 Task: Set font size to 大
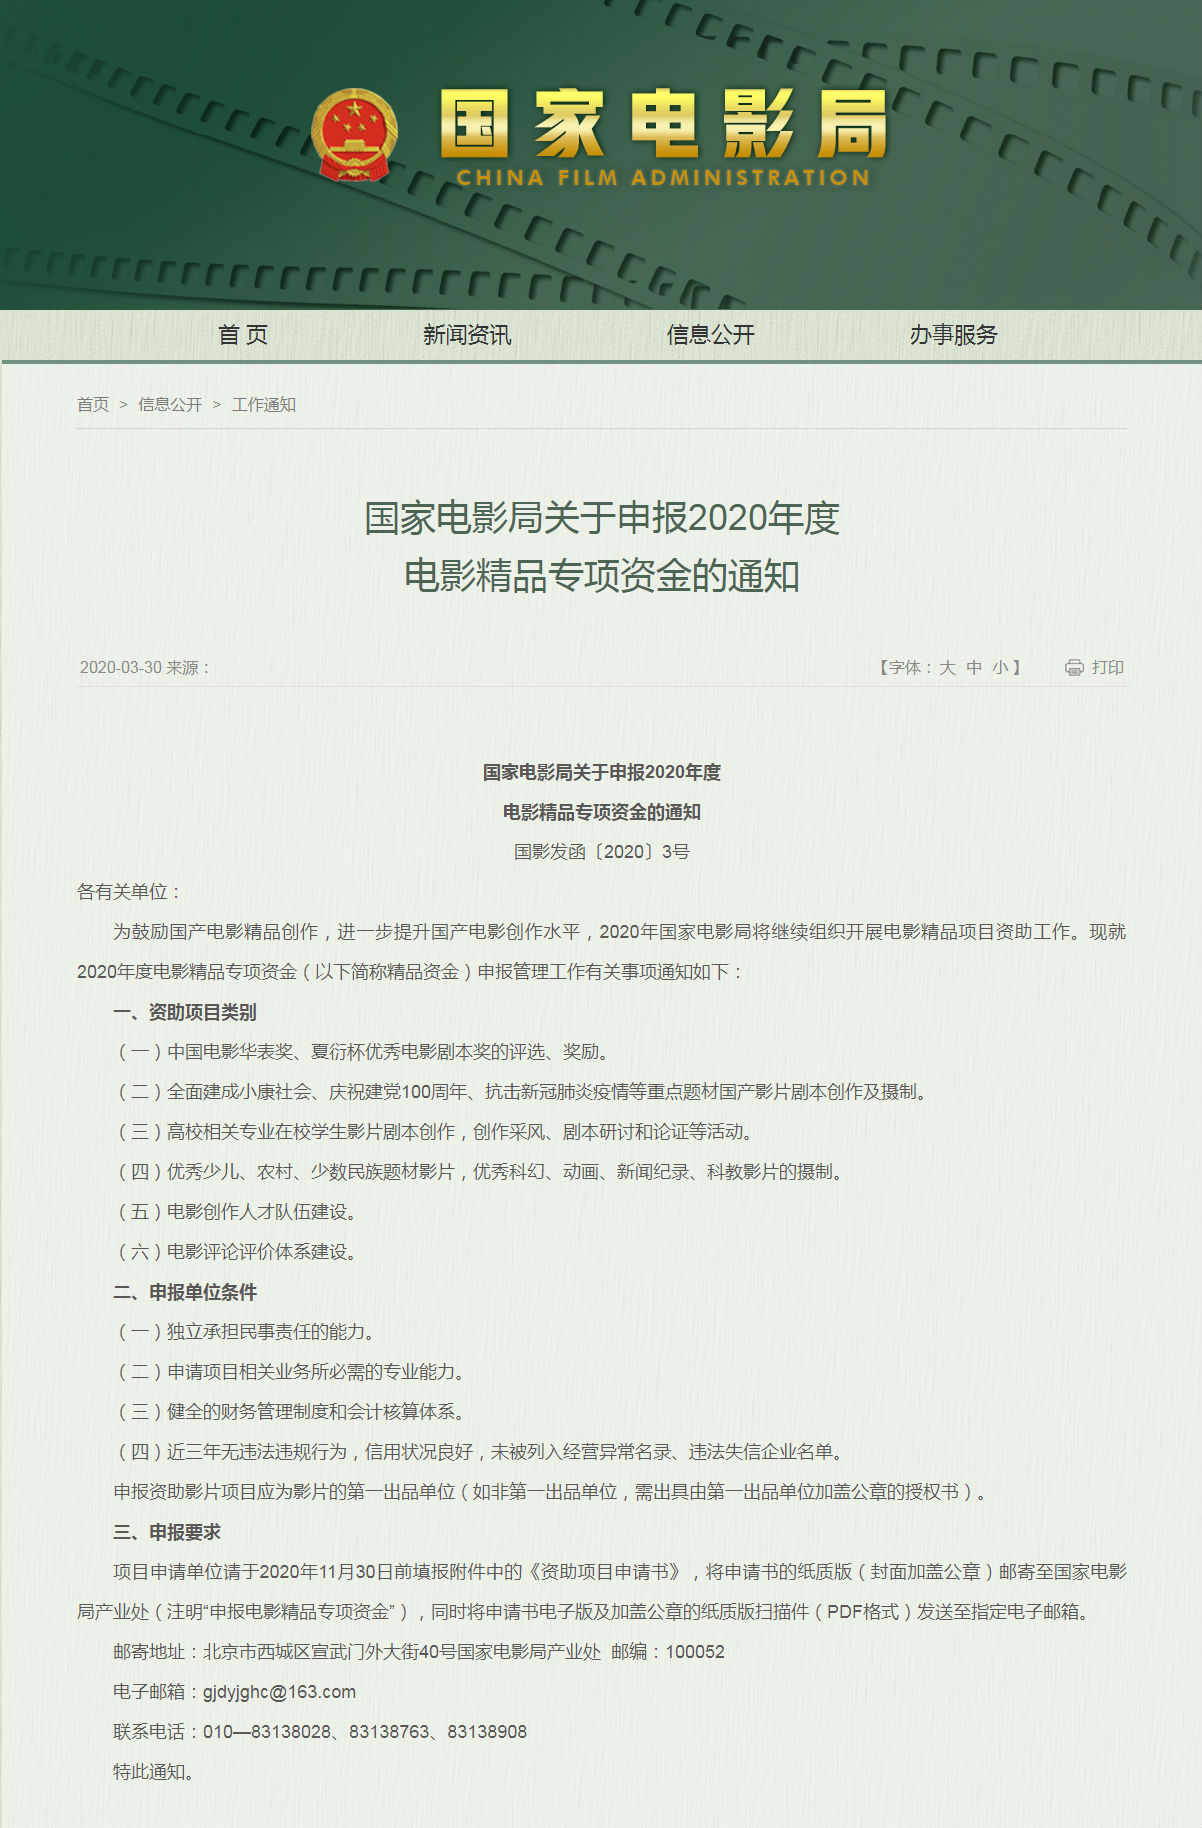point(947,667)
